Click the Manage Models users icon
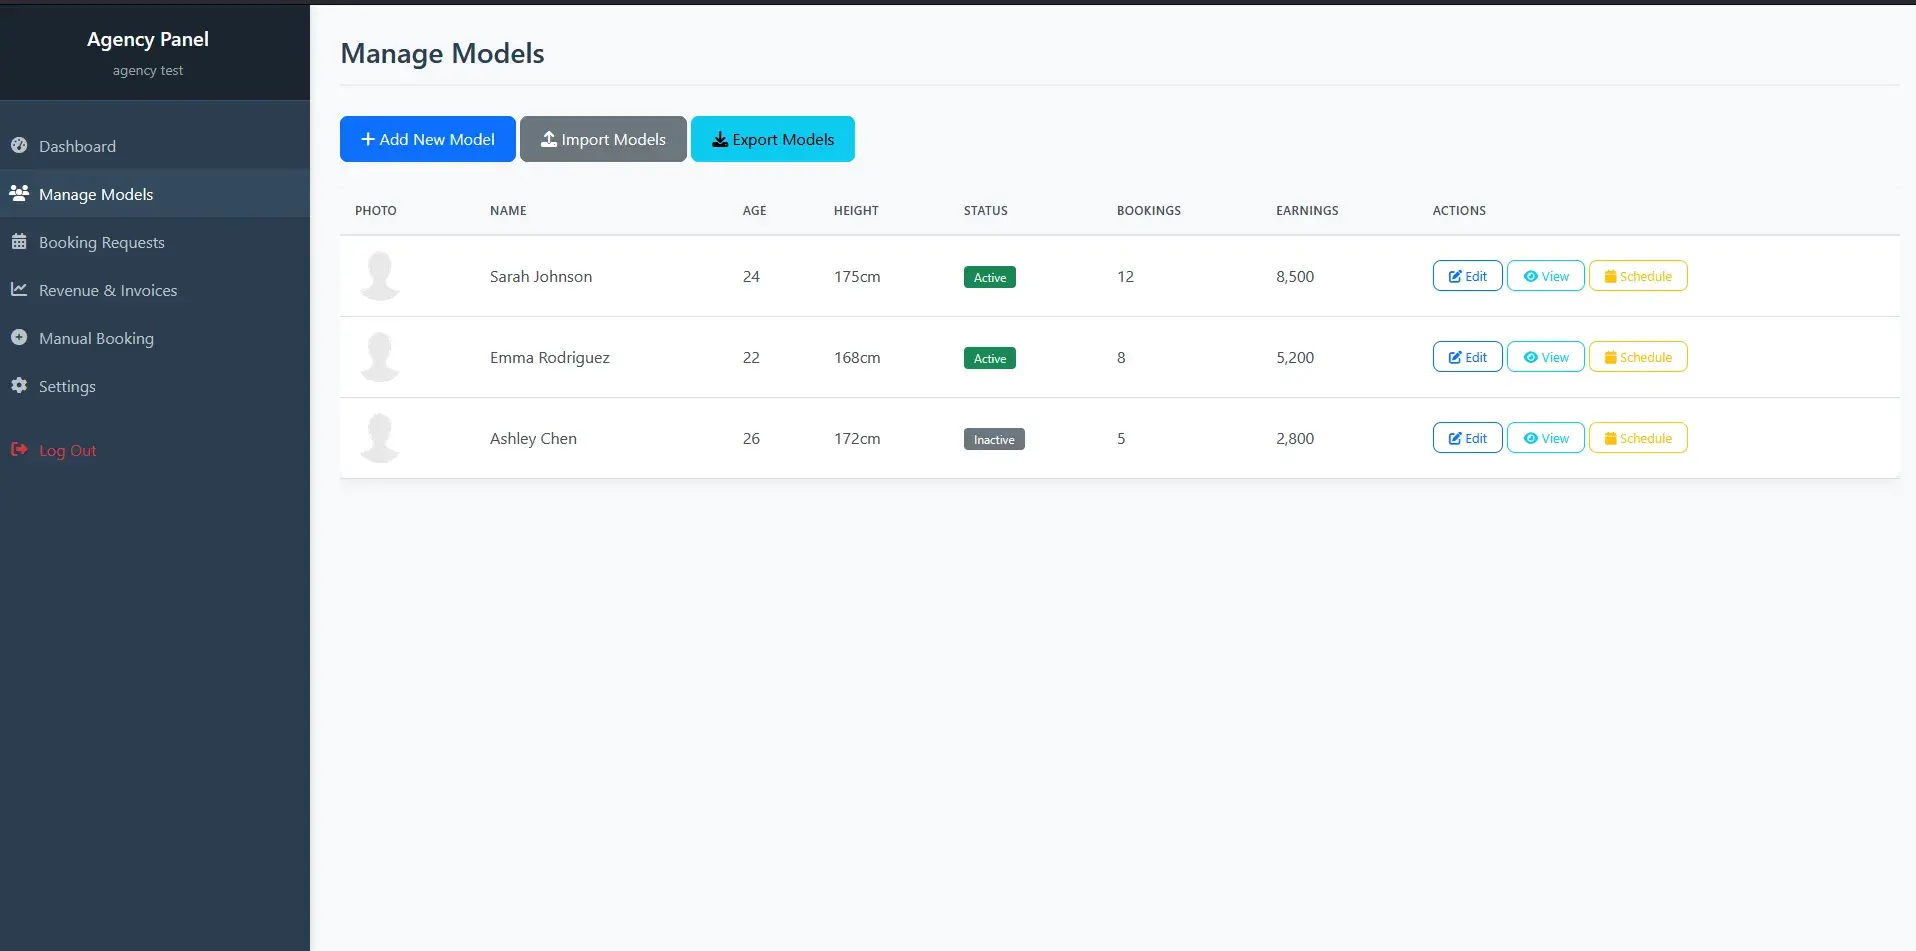The width and height of the screenshot is (1916, 951). pos(19,193)
